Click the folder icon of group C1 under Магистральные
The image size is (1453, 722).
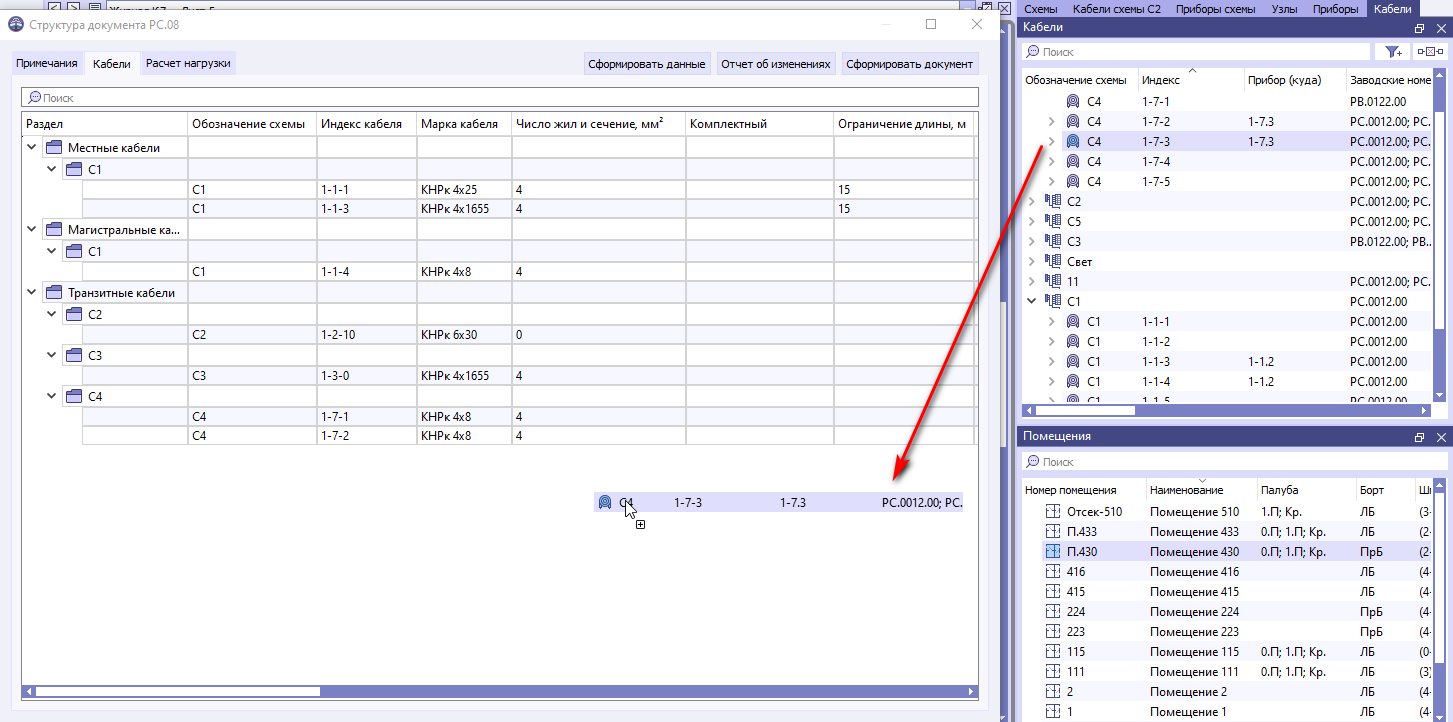pyautogui.click(x=73, y=251)
